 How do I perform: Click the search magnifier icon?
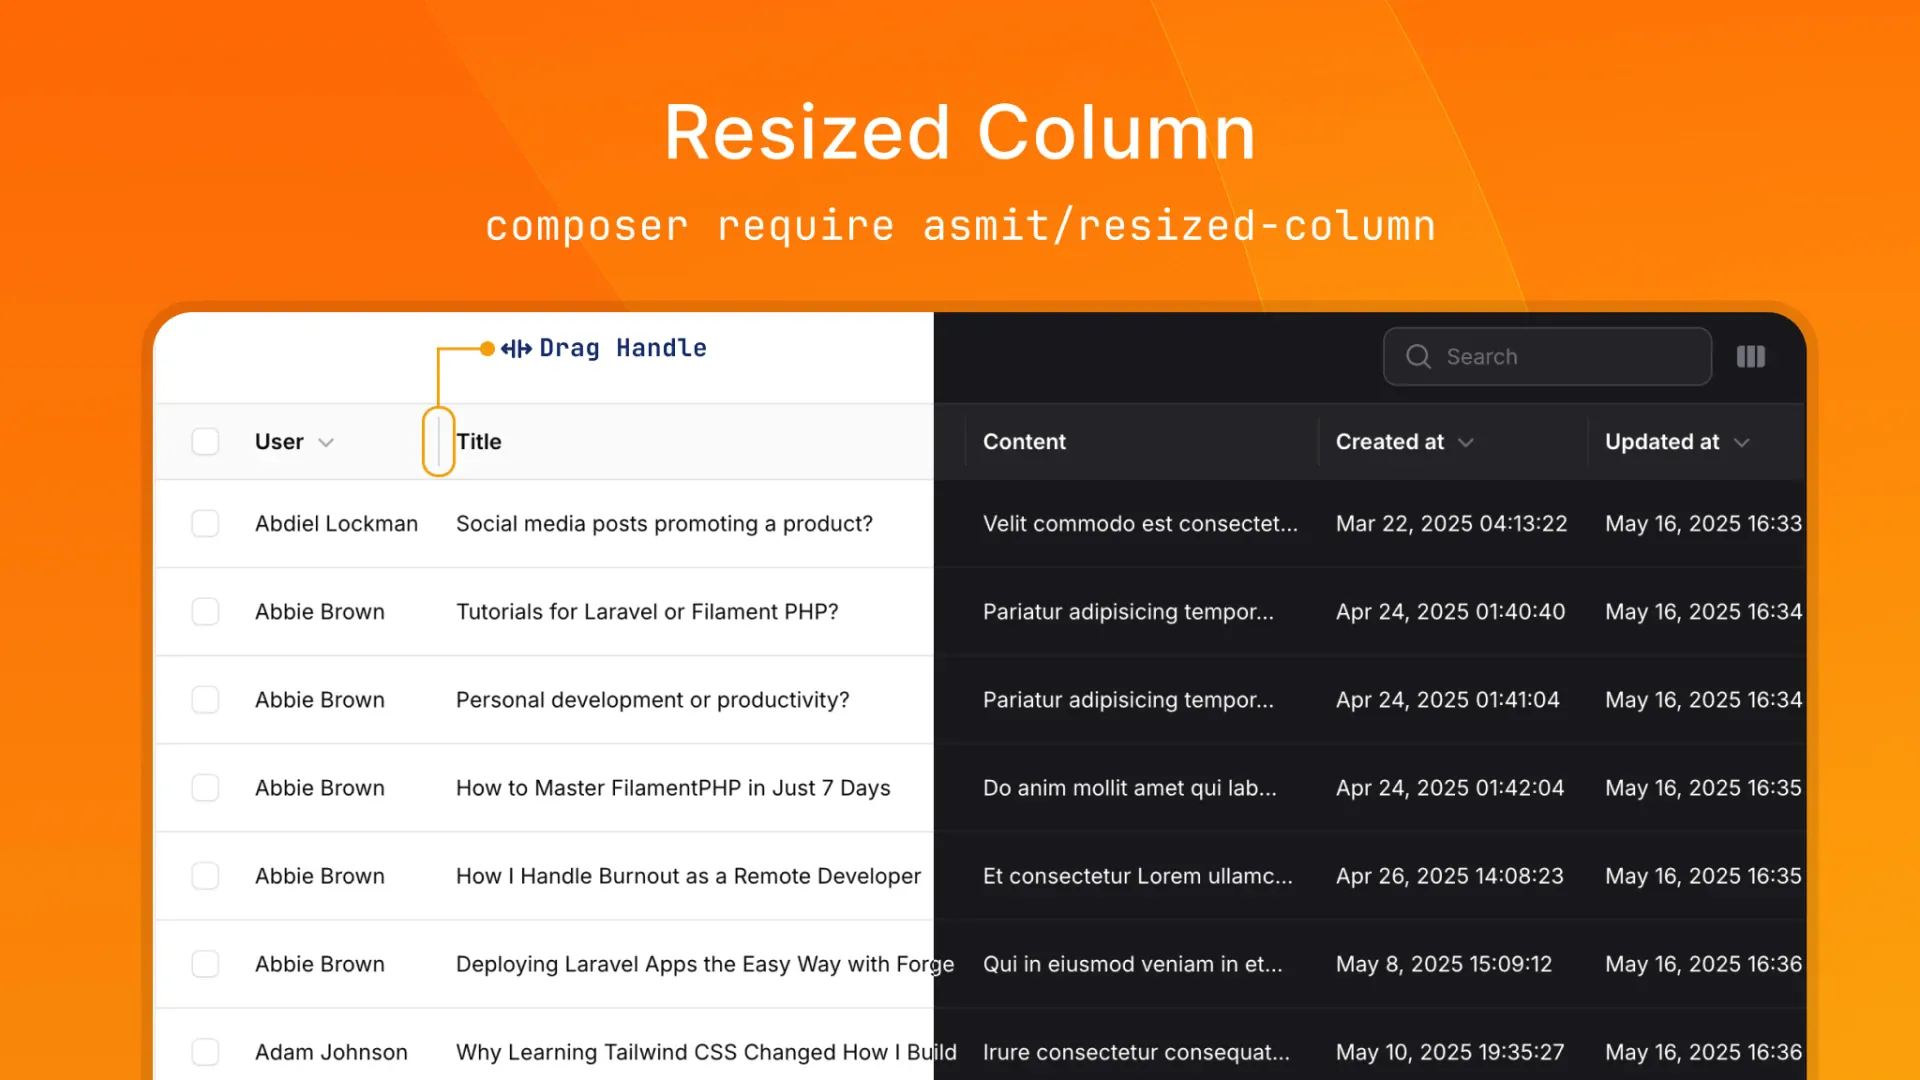coord(1417,356)
